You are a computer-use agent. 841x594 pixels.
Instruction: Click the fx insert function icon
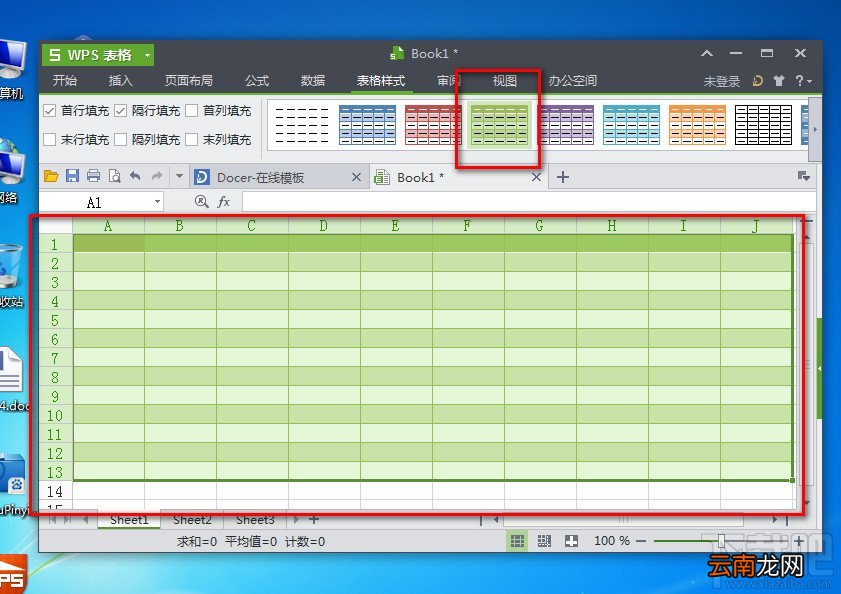coord(224,202)
